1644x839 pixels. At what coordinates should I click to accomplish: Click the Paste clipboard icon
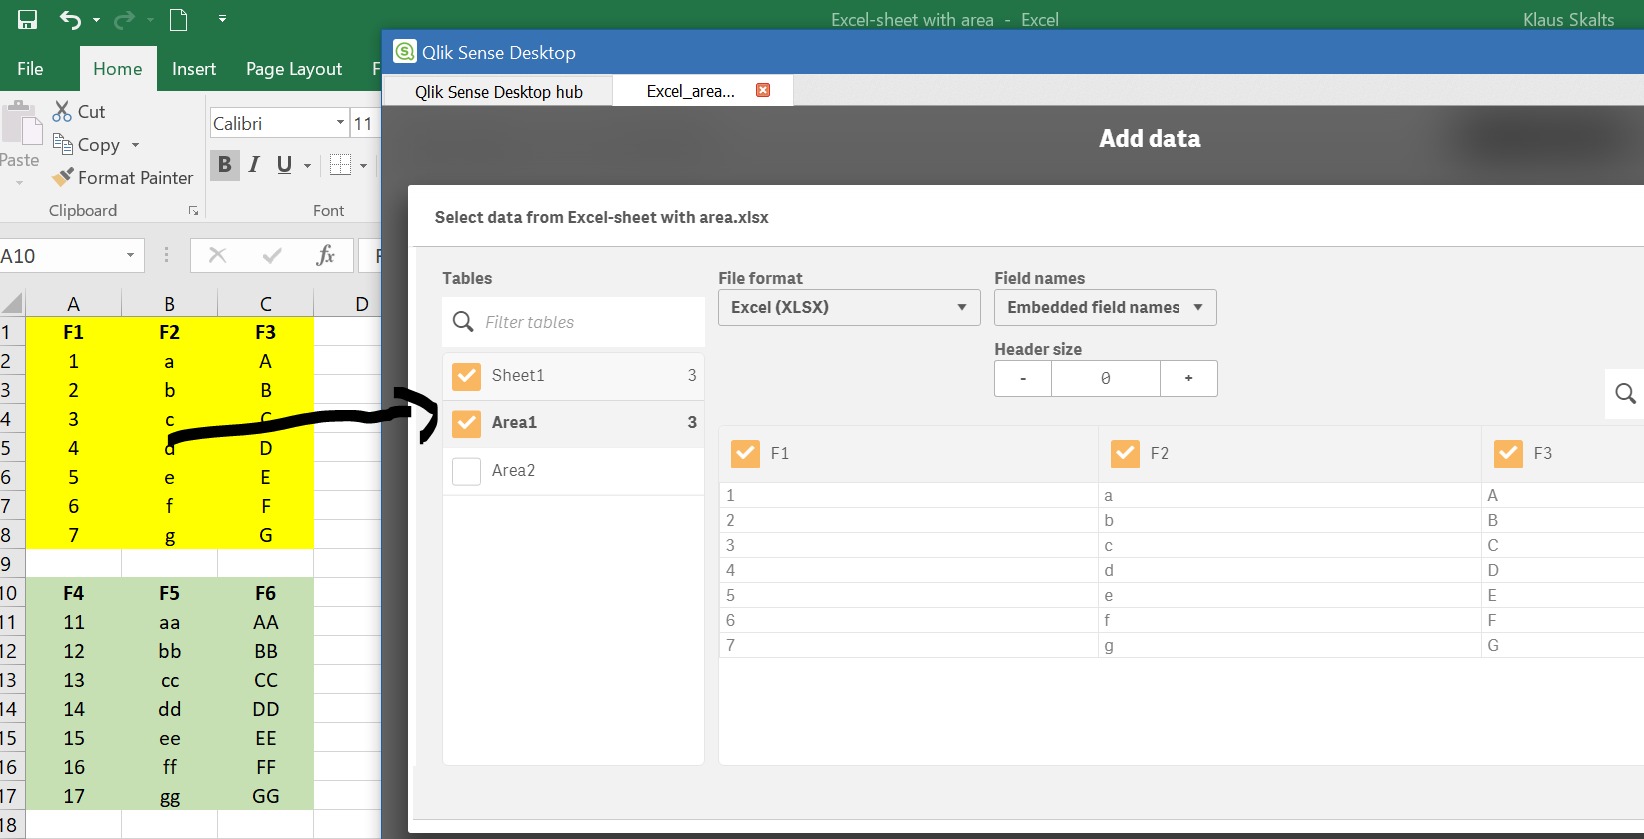click(x=20, y=124)
